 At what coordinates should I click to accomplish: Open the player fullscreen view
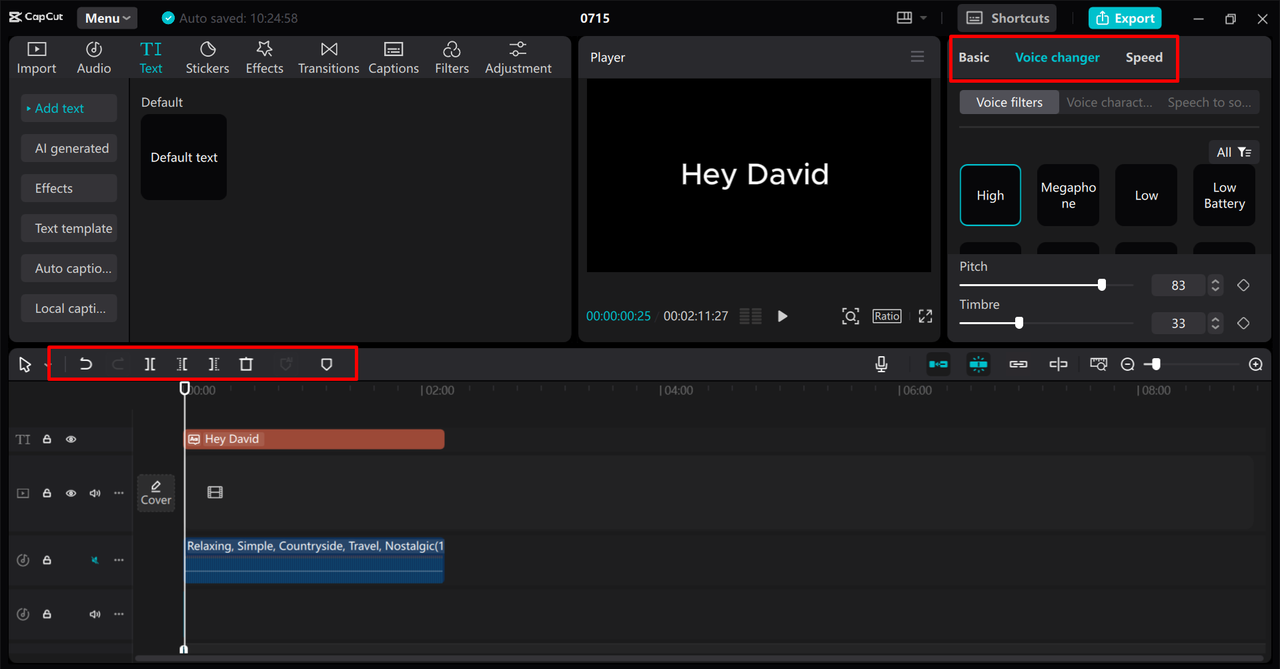(925, 316)
